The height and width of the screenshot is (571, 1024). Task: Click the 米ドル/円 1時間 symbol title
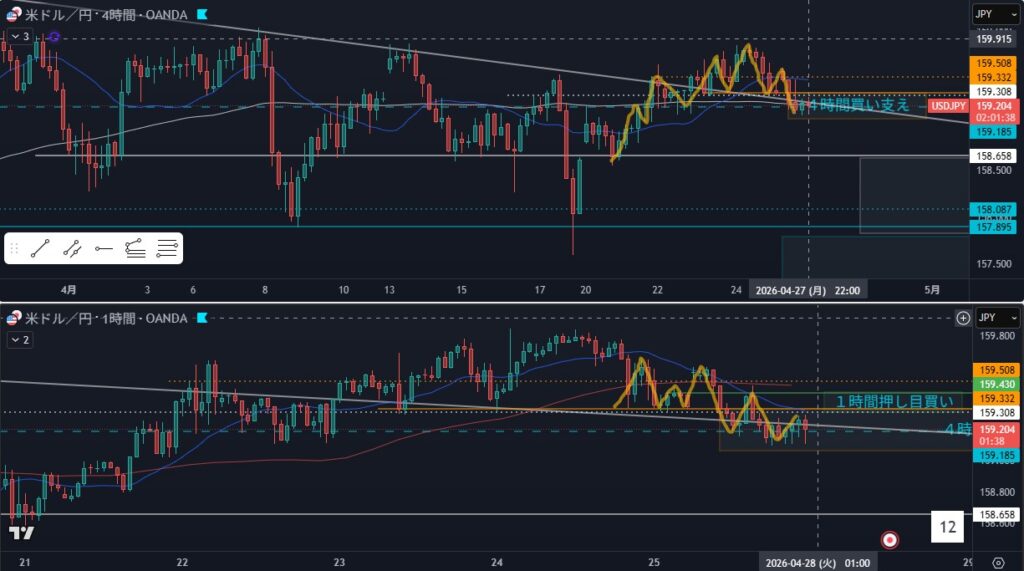coord(100,318)
